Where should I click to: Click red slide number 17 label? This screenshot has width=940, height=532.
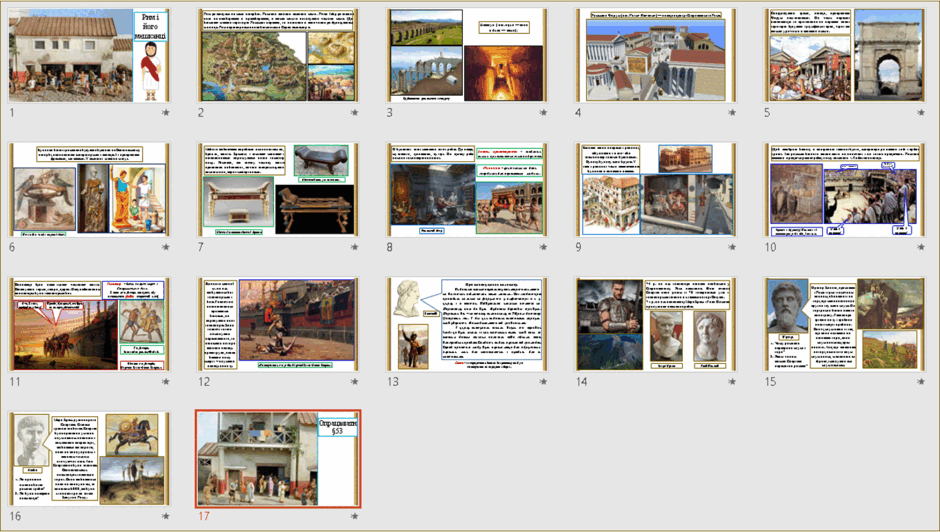tap(204, 516)
